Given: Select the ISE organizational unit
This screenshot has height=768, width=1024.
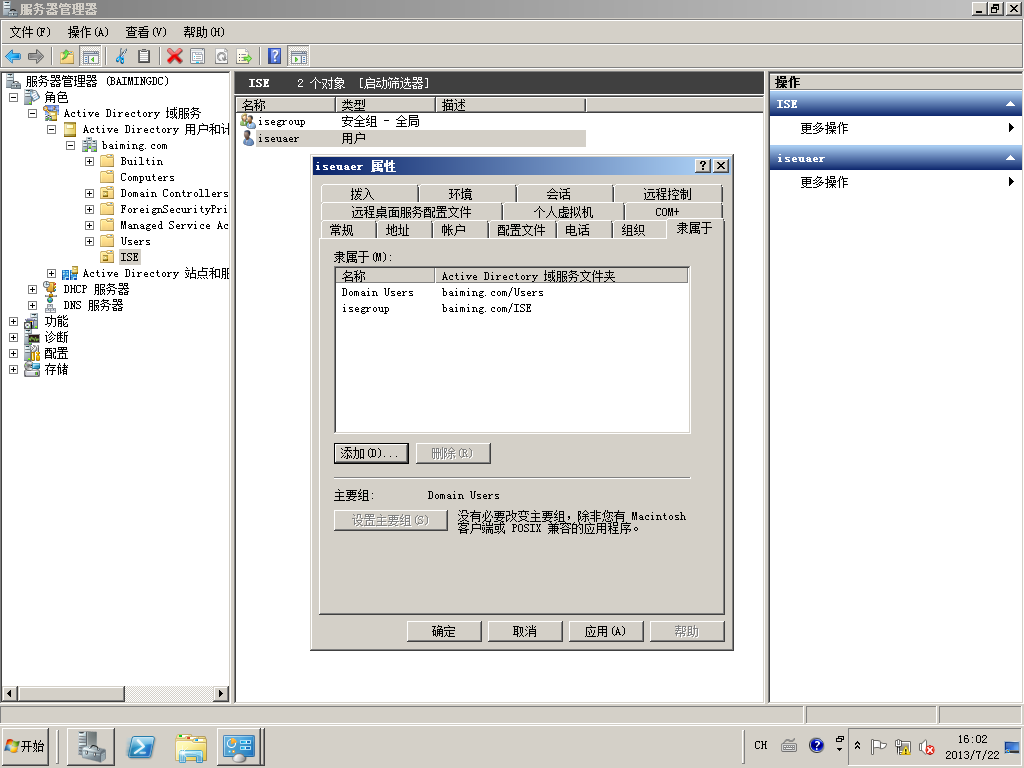Looking at the screenshot, I should pyautogui.click(x=129, y=257).
